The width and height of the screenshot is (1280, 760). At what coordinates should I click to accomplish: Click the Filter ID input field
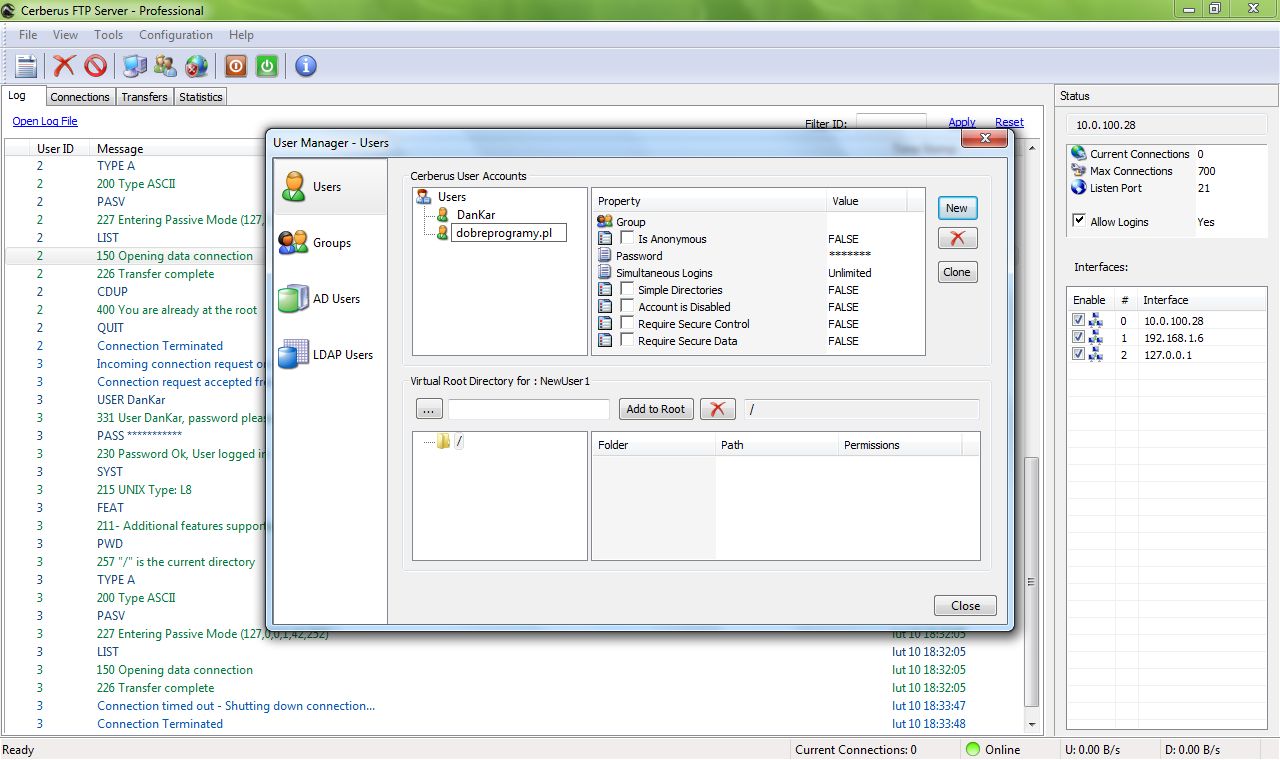point(891,122)
